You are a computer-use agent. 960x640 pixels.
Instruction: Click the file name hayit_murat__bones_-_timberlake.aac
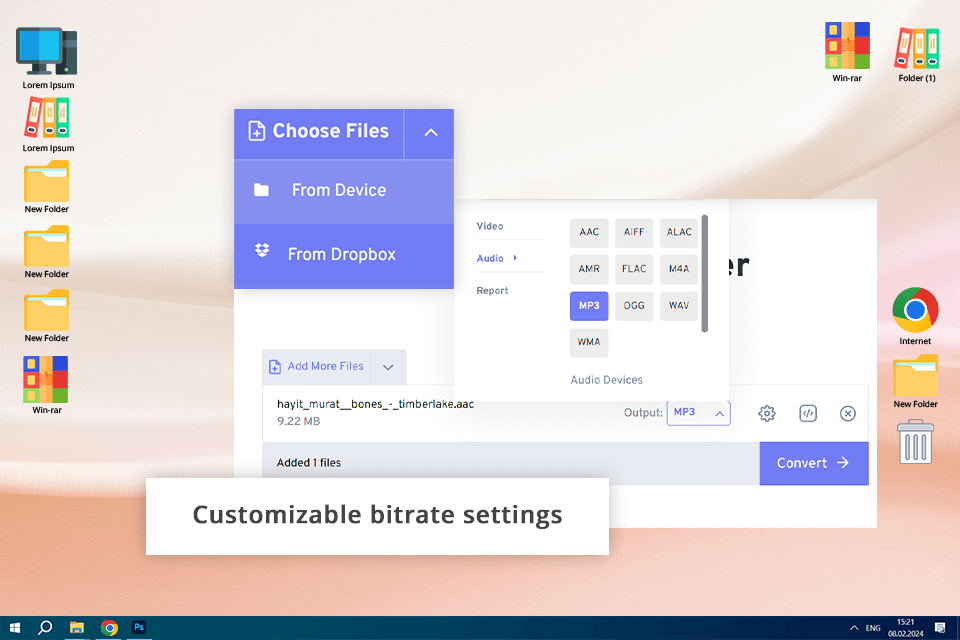[375, 404]
